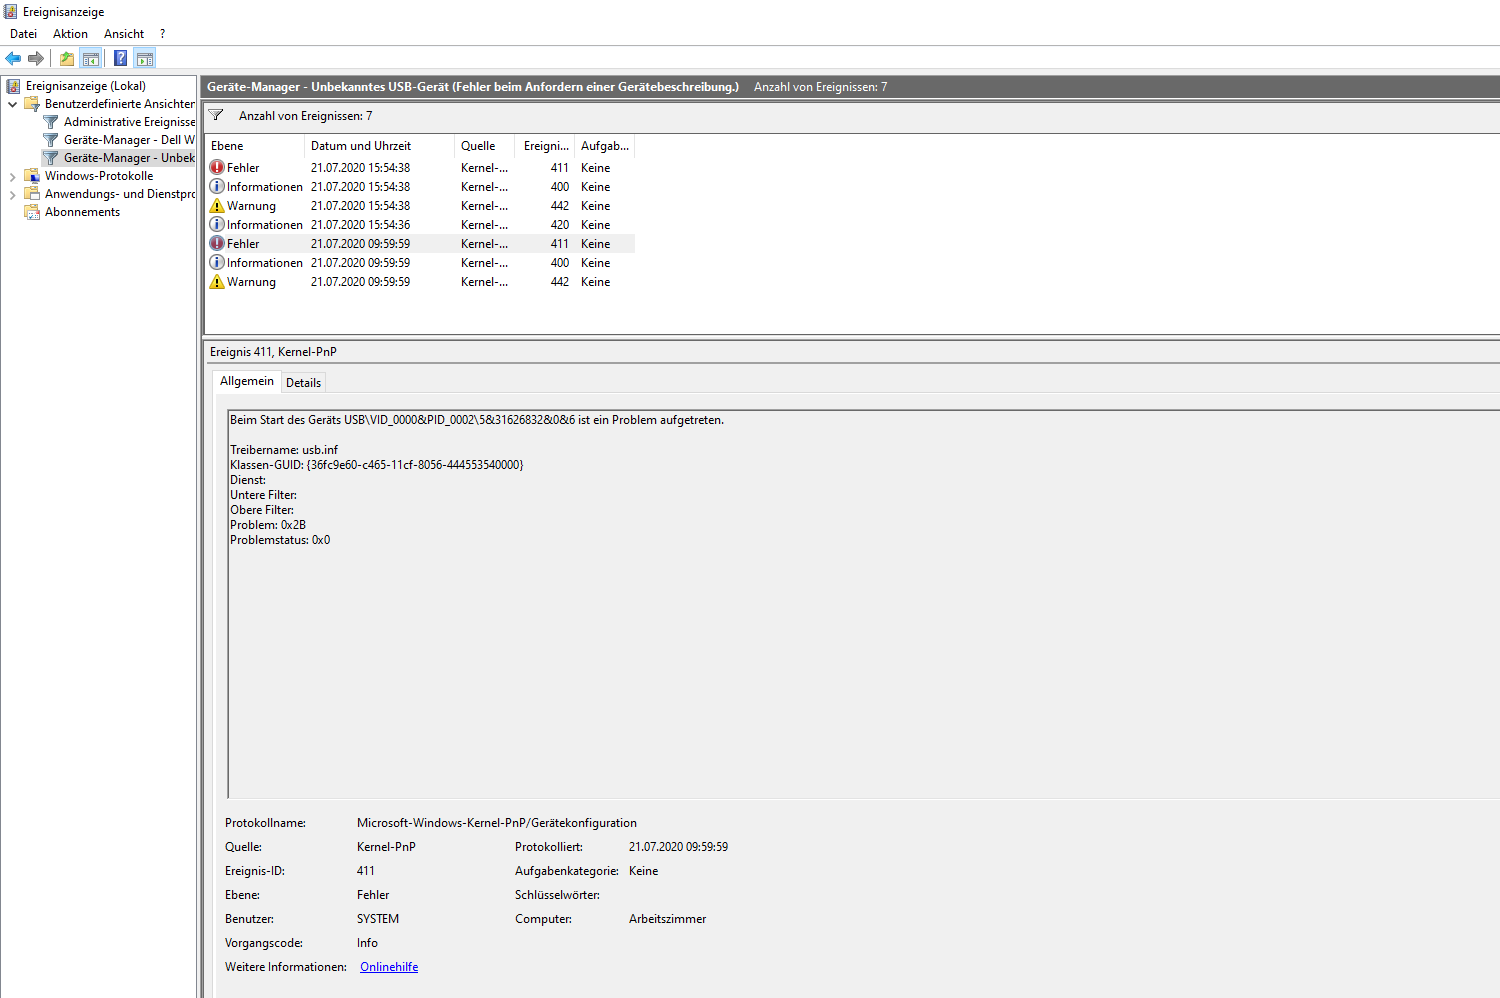Toggle the console tree show/hide icon

(x=91, y=58)
